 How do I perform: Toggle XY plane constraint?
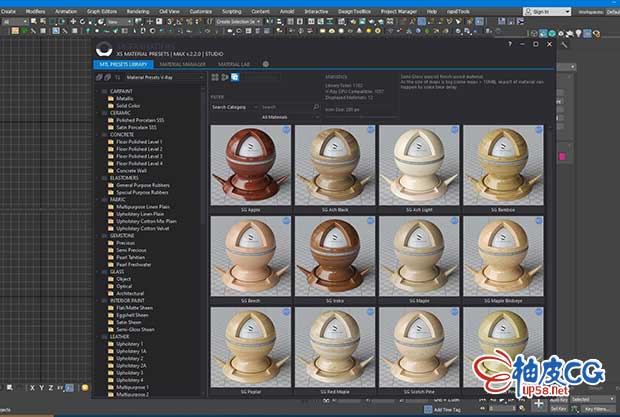click(60, 388)
